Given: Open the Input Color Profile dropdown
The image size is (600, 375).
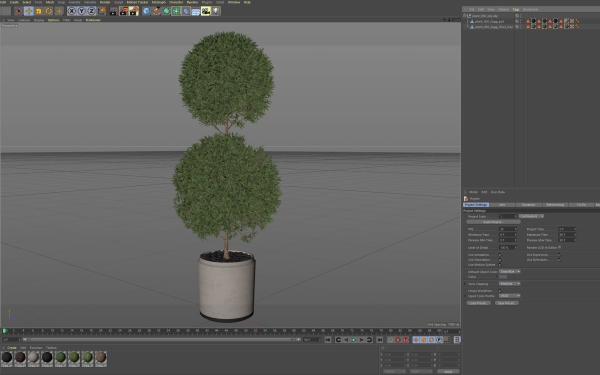Looking at the screenshot, I should tap(509, 296).
